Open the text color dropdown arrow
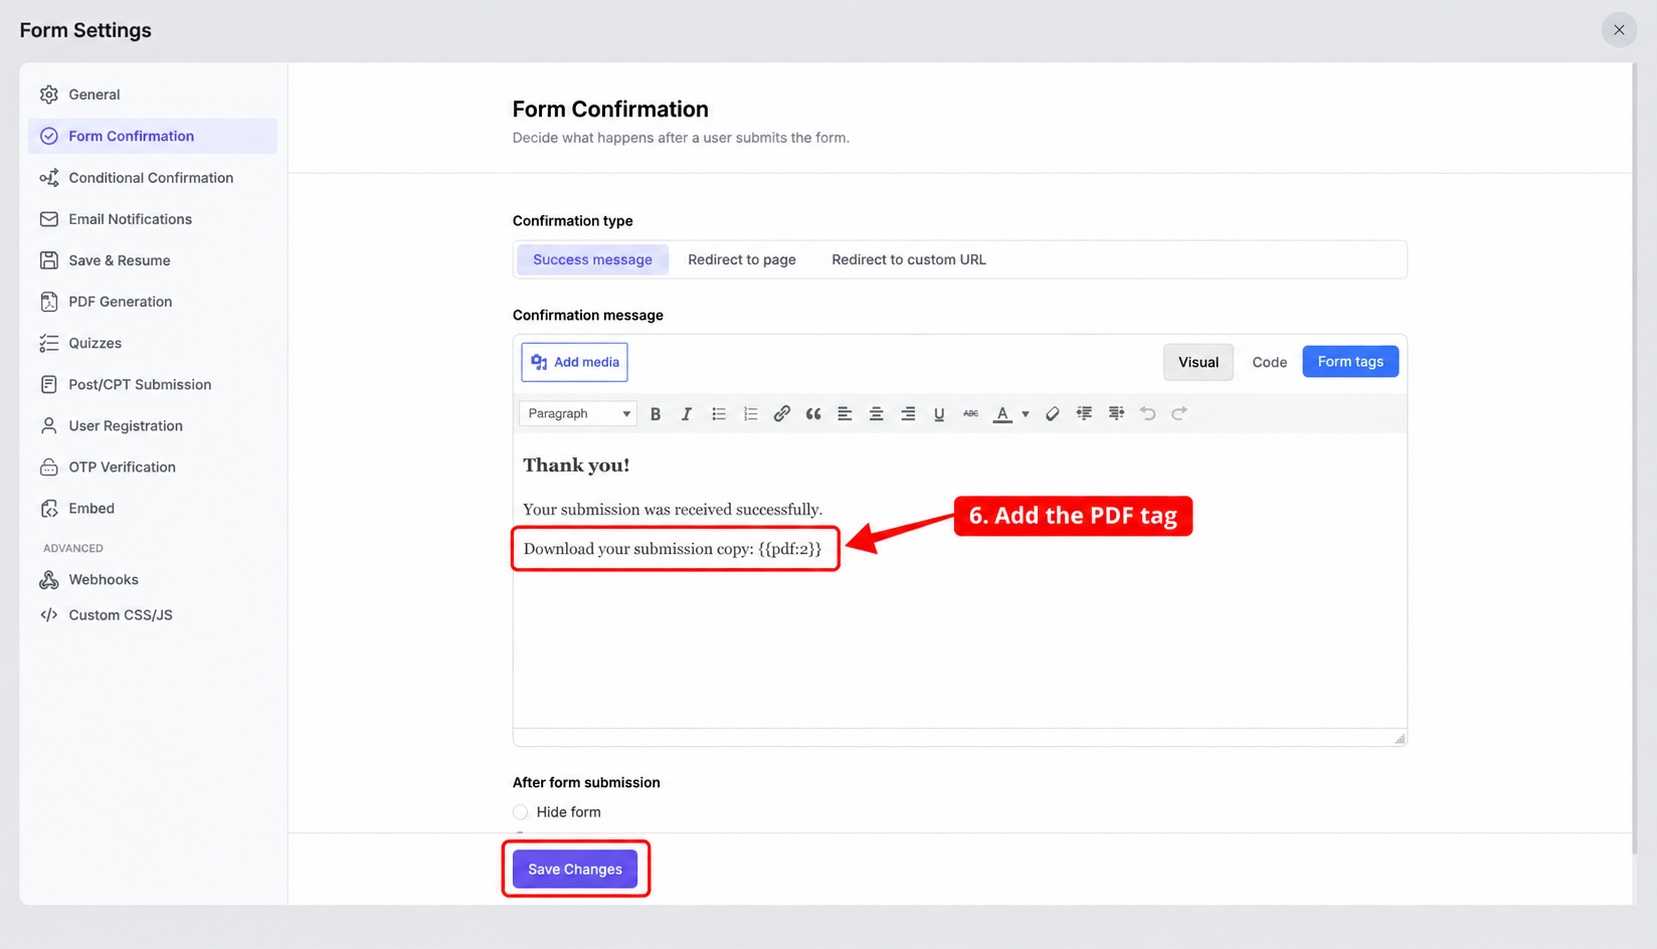The height and width of the screenshot is (949, 1657). (1025, 414)
